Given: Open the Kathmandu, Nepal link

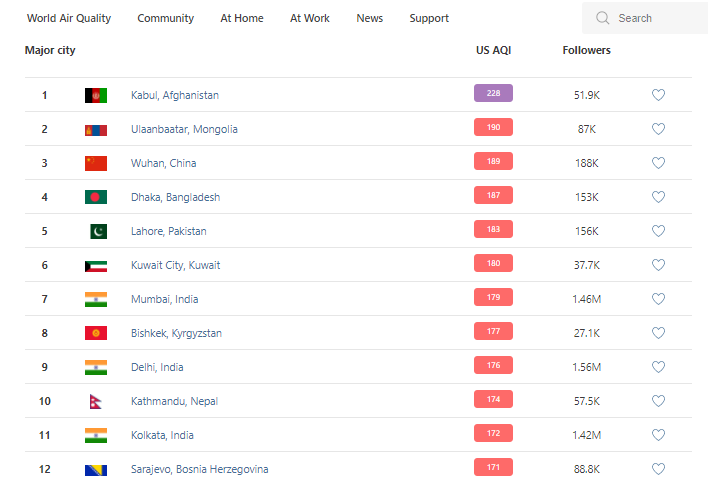Looking at the screenshot, I should click(174, 401).
